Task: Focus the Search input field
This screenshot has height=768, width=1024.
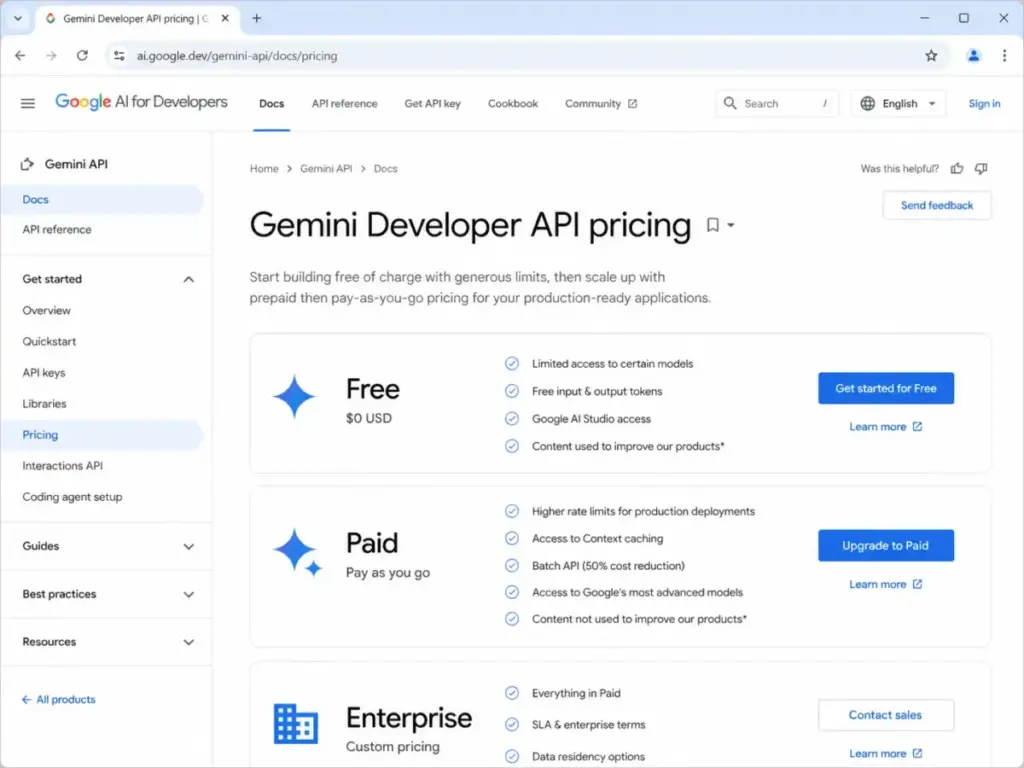Action: click(777, 103)
